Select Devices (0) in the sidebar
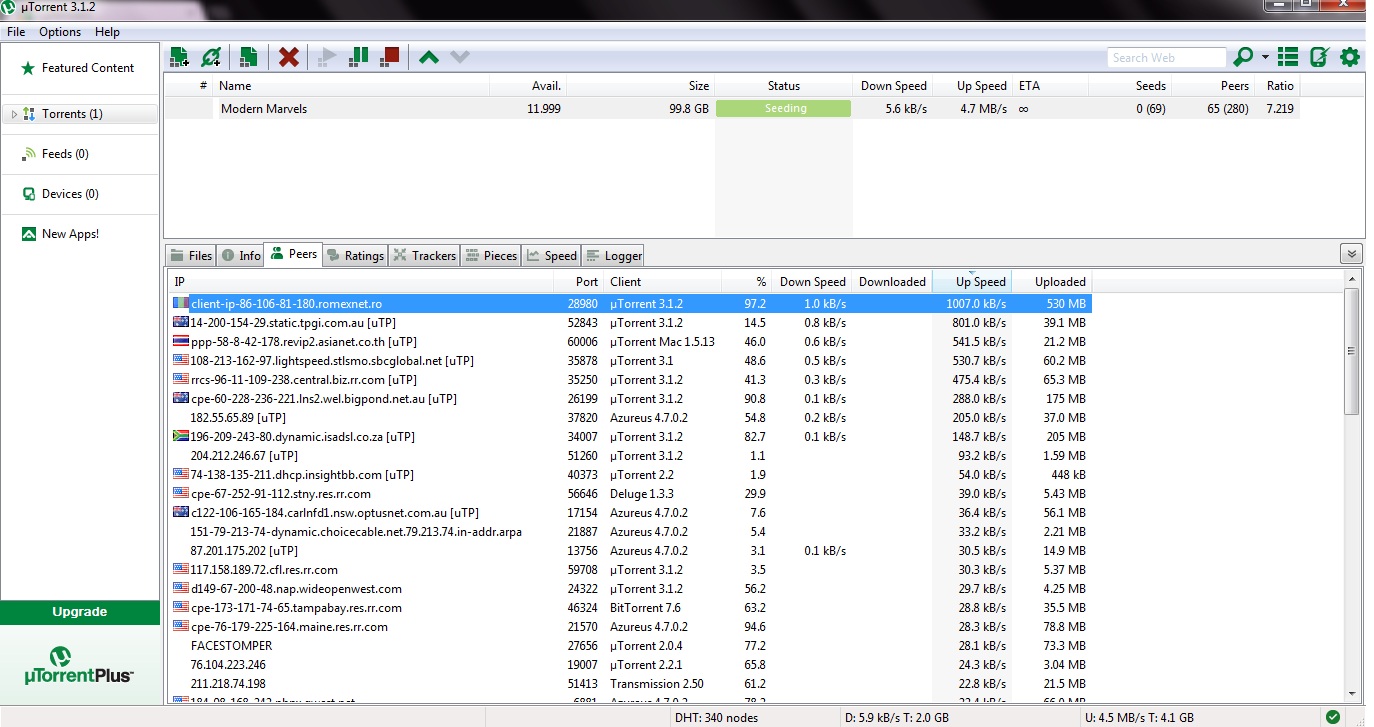The height and width of the screenshot is (727, 1374). tap(80, 194)
